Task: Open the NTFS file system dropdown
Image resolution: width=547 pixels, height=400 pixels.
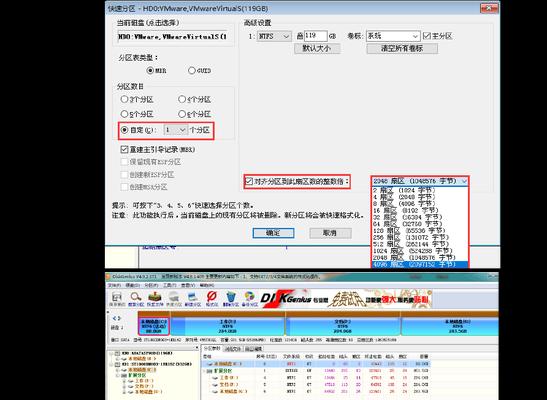Action: click(x=274, y=36)
